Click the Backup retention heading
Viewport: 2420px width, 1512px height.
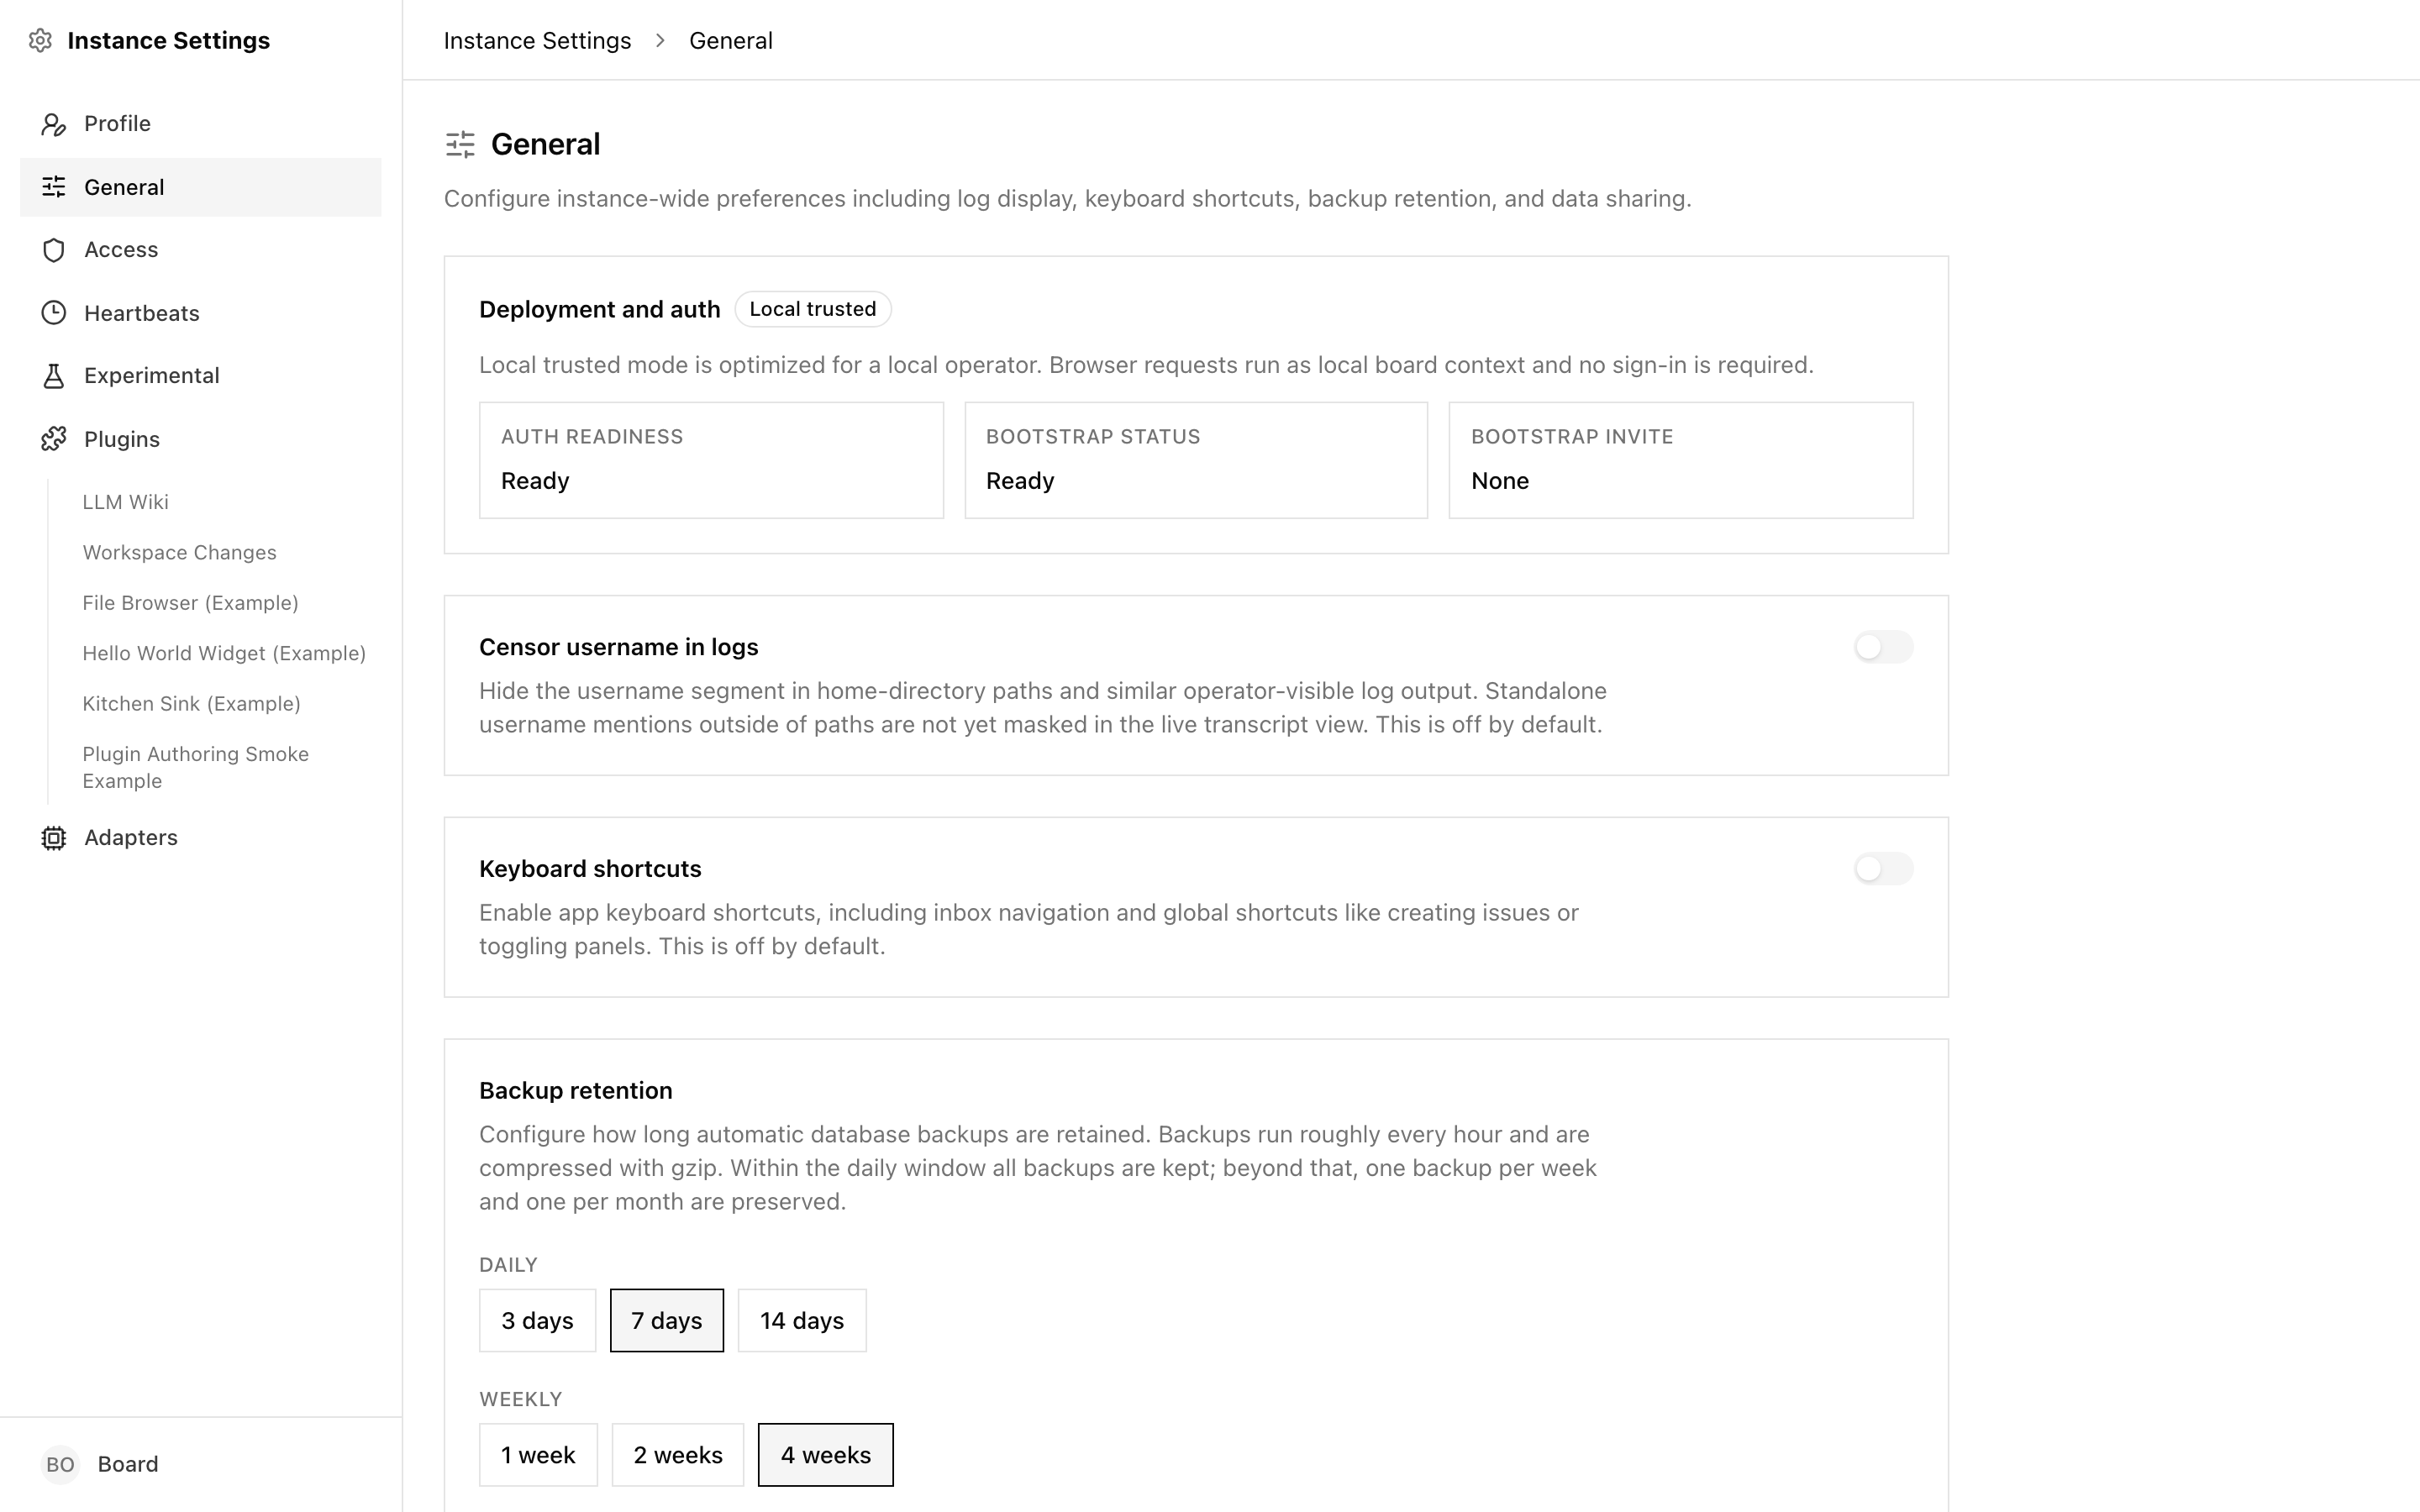[x=575, y=1091]
